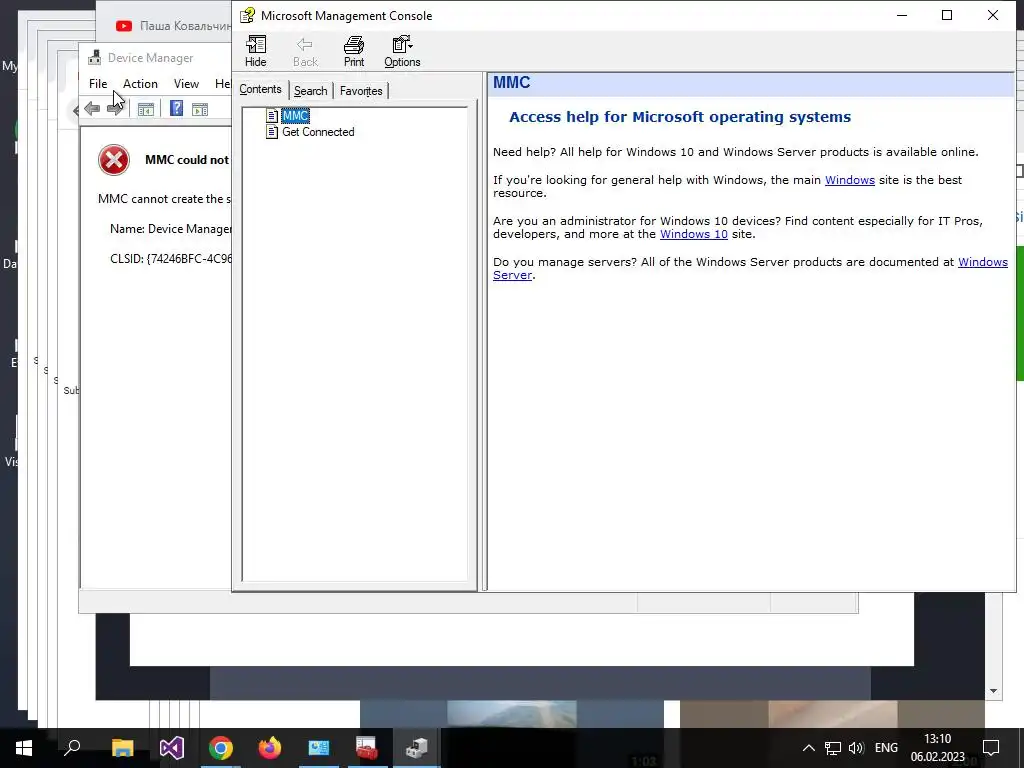Select the Contents tab
Viewport: 1024px width, 768px height.
pyautogui.click(x=261, y=89)
